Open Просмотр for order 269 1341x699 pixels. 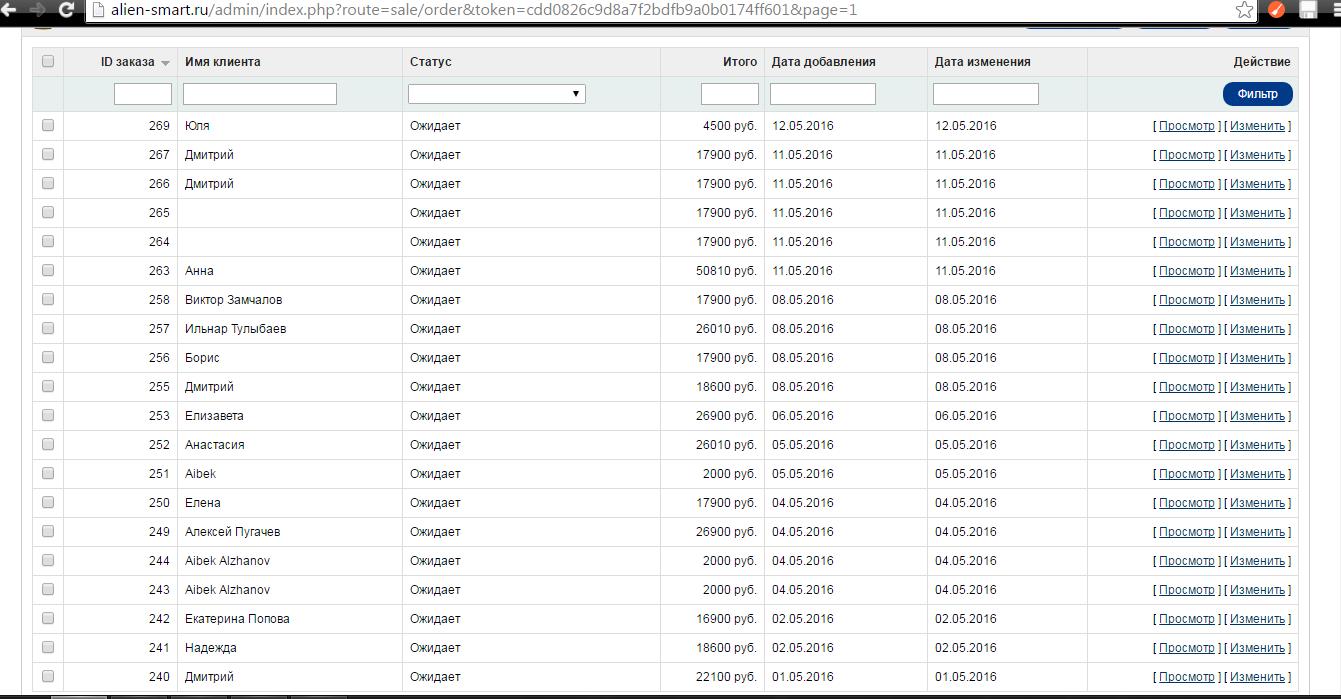(x=1186, y=126)
